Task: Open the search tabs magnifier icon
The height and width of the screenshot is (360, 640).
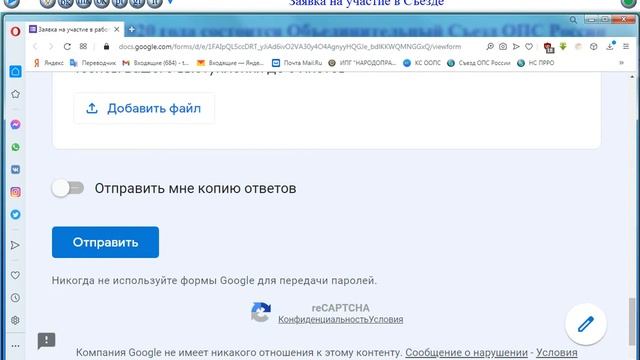Action: [x=573, y=20]
